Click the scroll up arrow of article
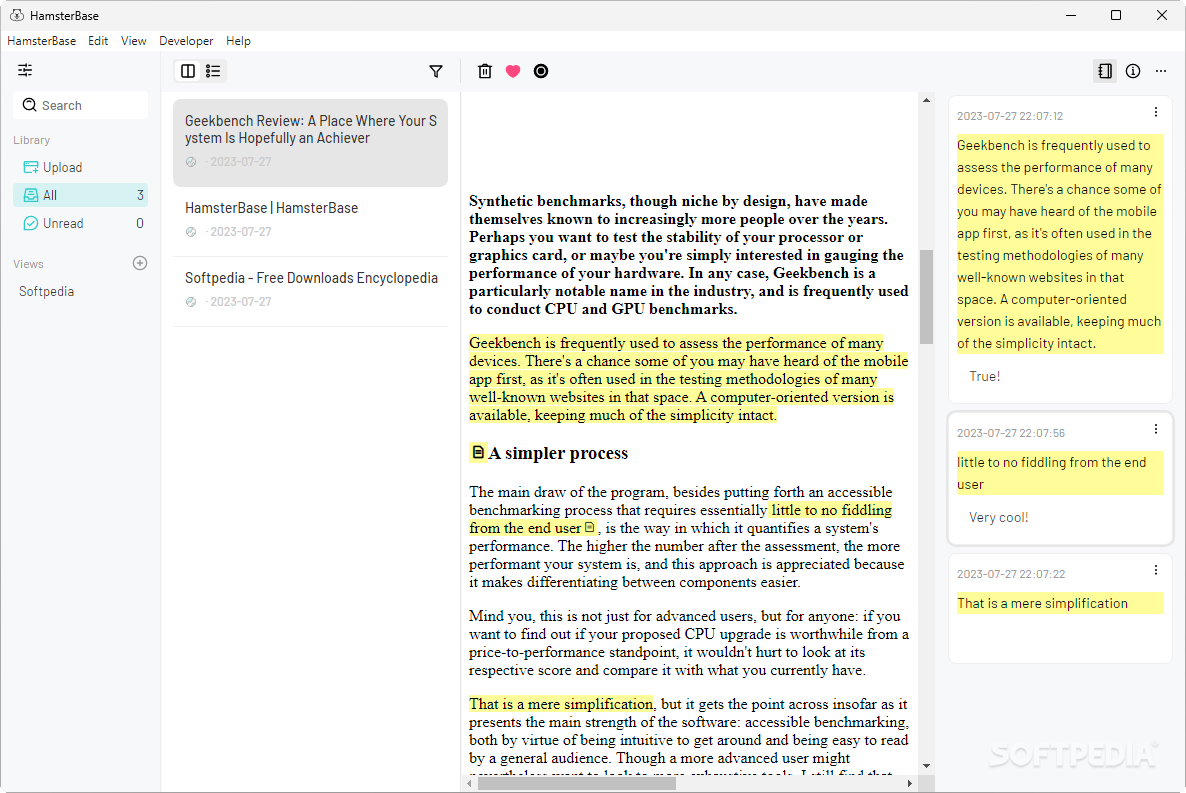This screenshot has height=793, width=1186. click(x=927, y=100)
